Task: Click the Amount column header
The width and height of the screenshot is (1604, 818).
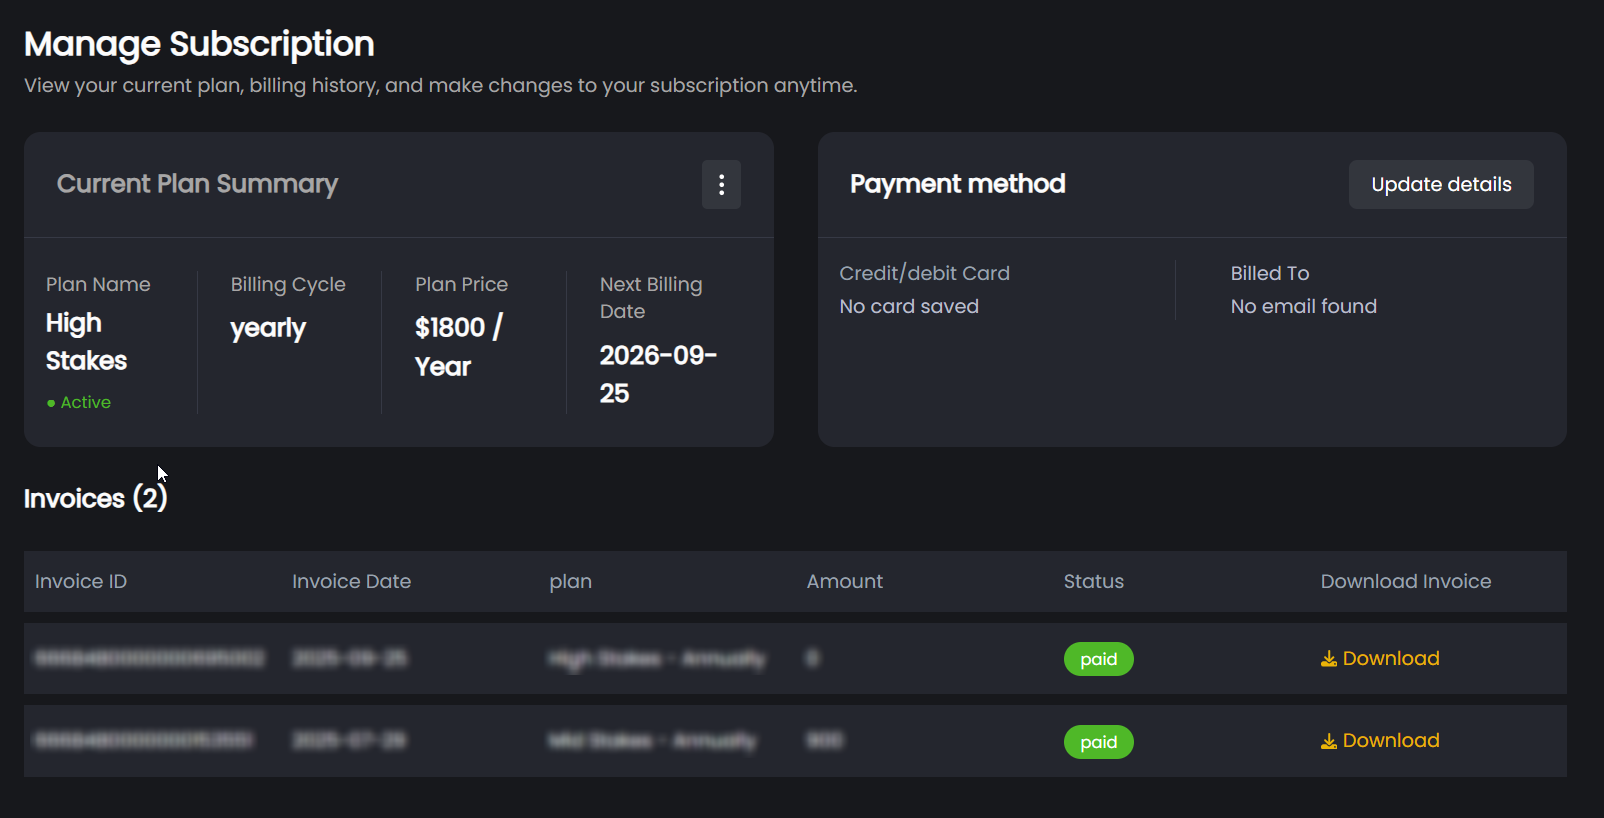Action: coord(845,582)
